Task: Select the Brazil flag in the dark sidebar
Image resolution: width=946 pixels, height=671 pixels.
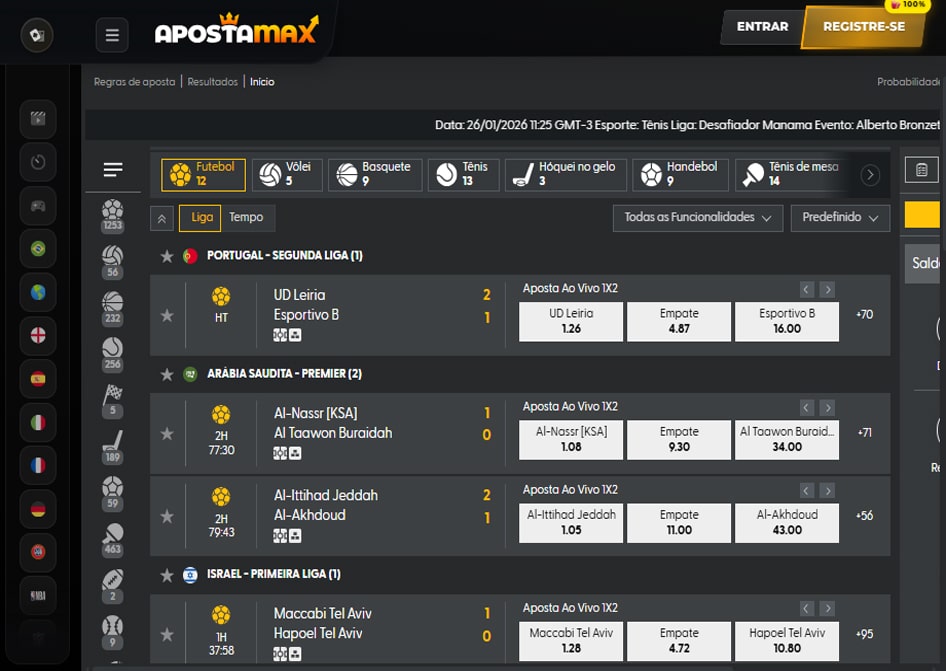Action: [38, 249]
